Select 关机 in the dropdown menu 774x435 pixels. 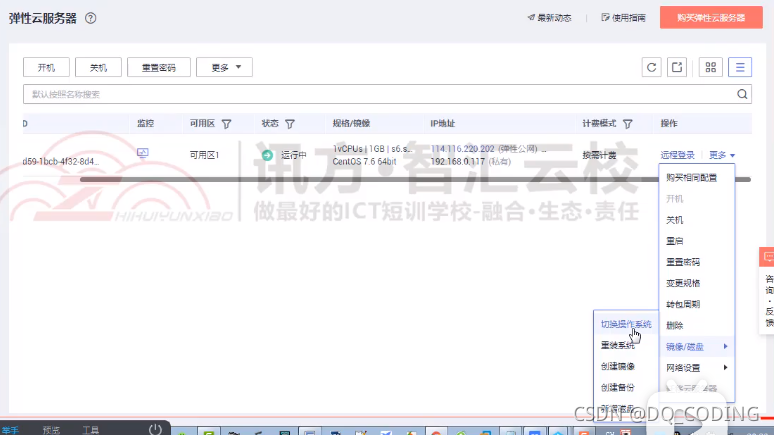pos(674,220)
